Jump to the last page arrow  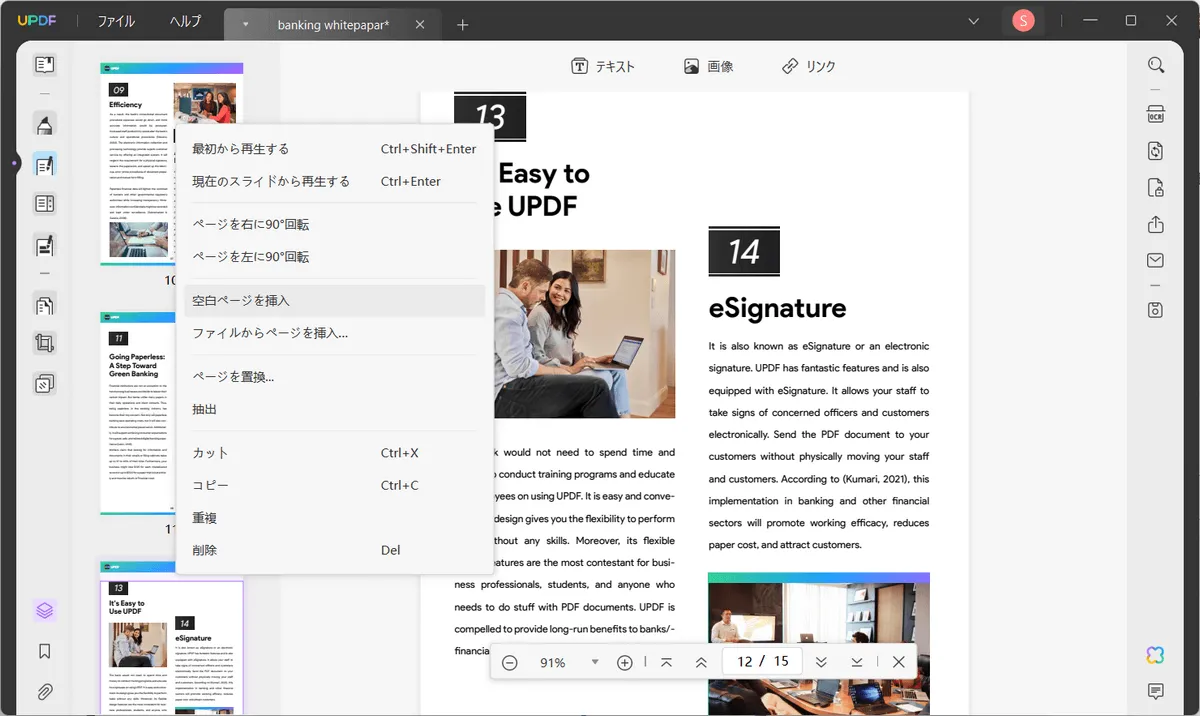coord(857,662)
